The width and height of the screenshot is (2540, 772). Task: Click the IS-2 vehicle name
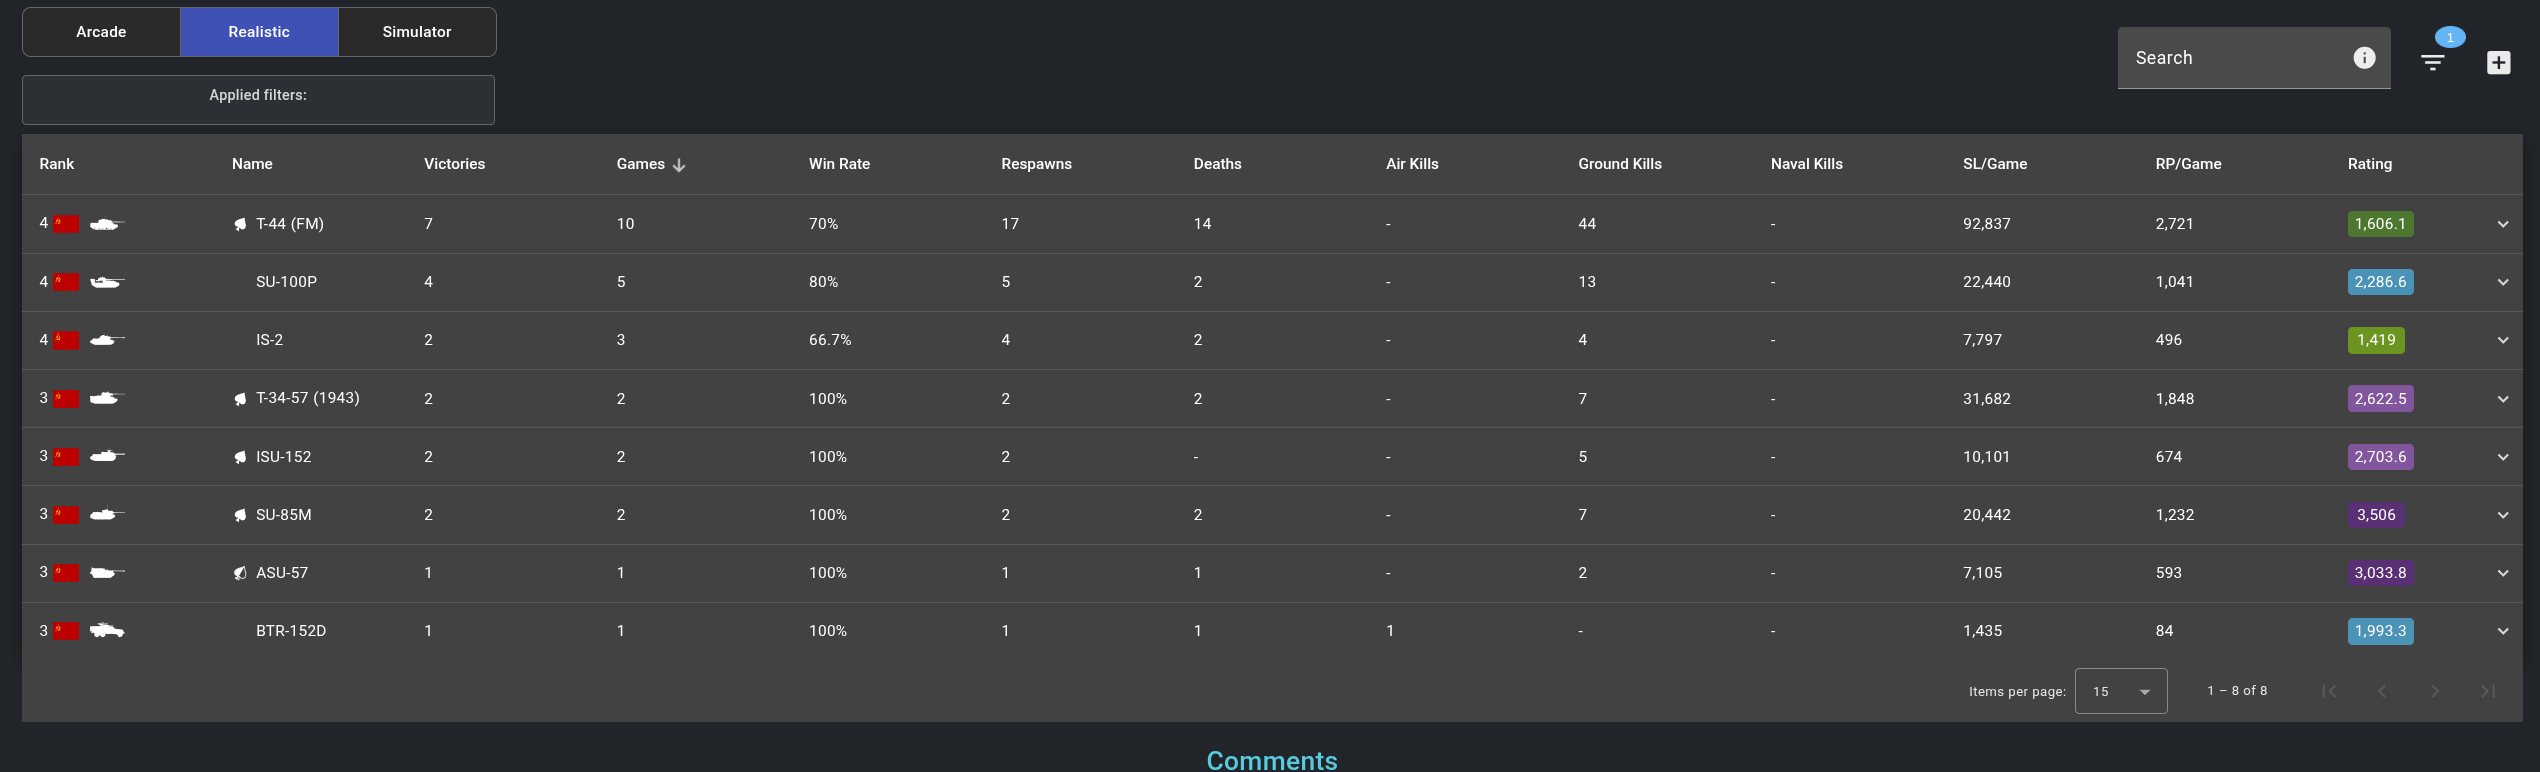coord(269,340)
